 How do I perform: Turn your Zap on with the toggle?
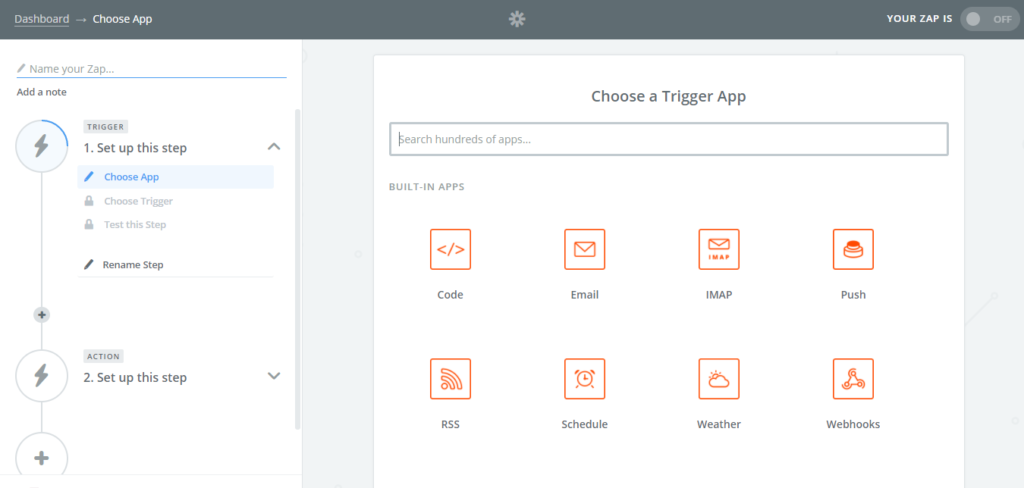tap(989, 19)
